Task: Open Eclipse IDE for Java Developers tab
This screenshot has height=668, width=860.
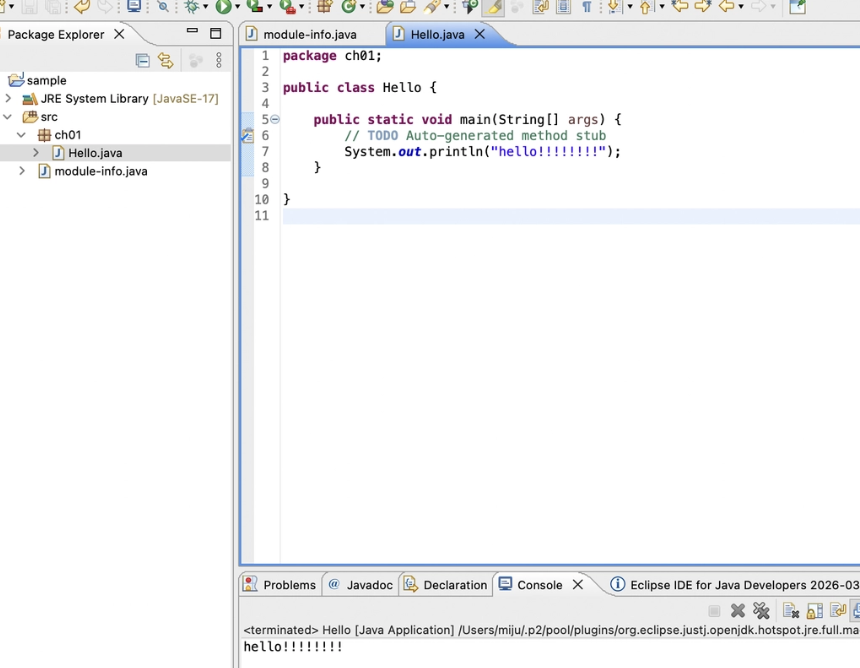Action: 735,585
